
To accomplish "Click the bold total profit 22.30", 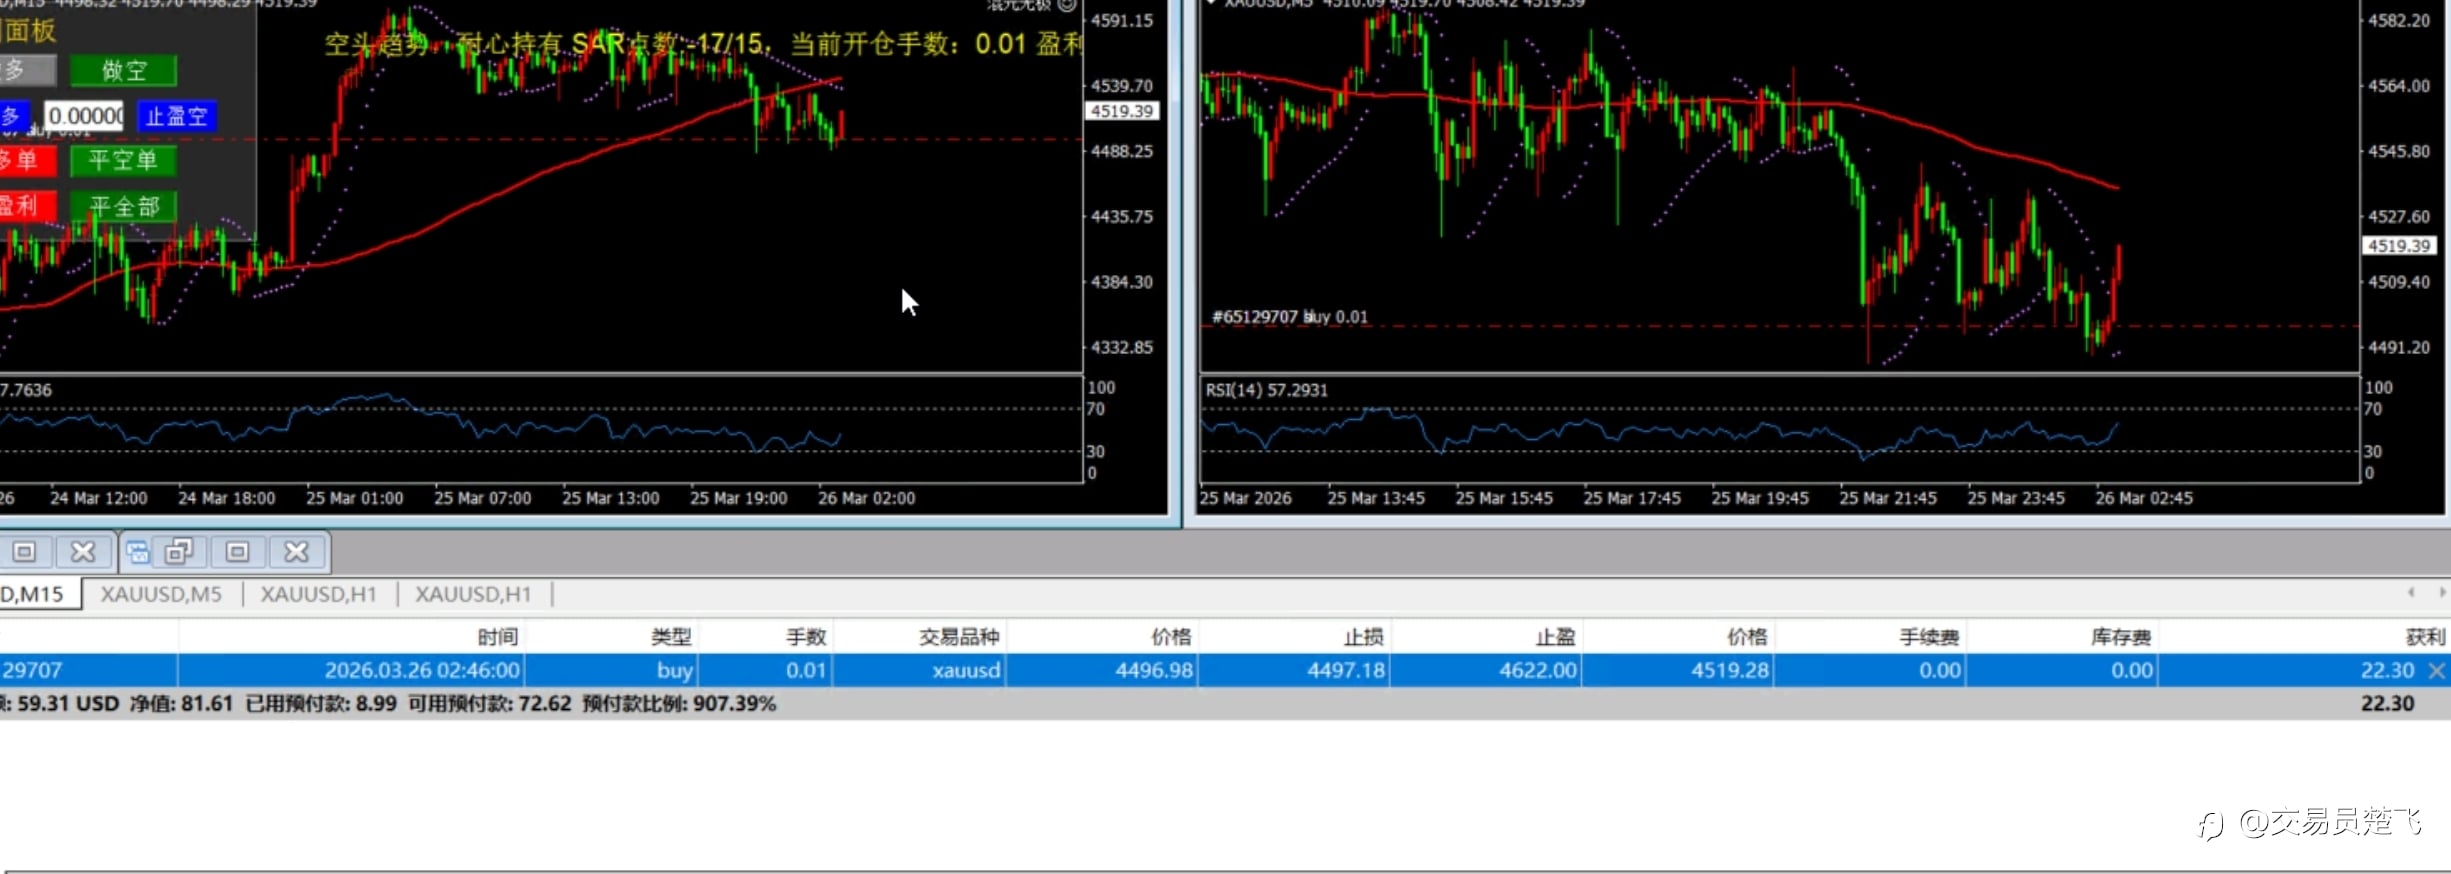I will click(x=2388, y=704).
